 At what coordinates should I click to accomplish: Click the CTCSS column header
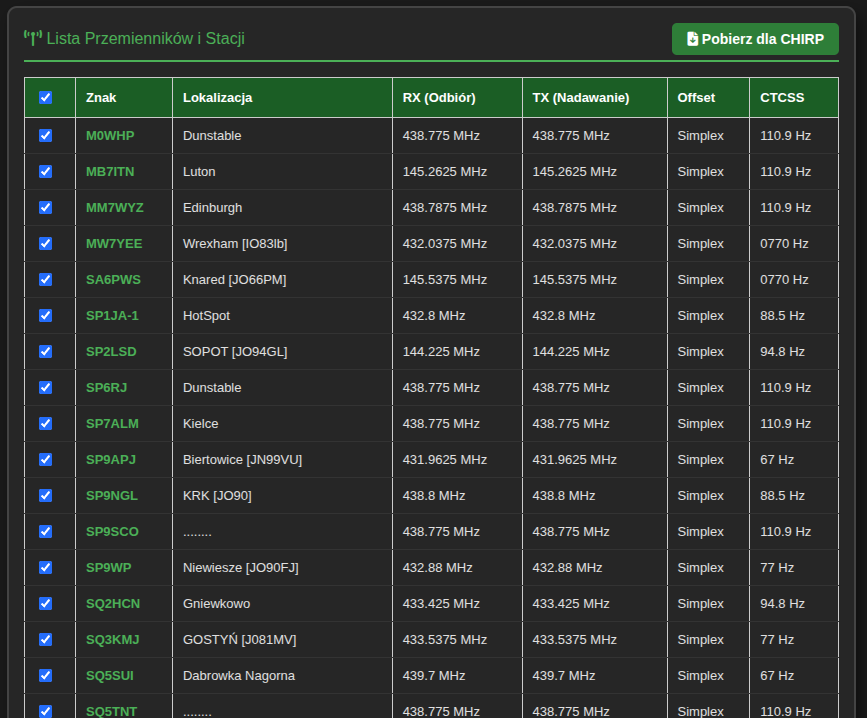pyautogui.click(x=781, y=97)
